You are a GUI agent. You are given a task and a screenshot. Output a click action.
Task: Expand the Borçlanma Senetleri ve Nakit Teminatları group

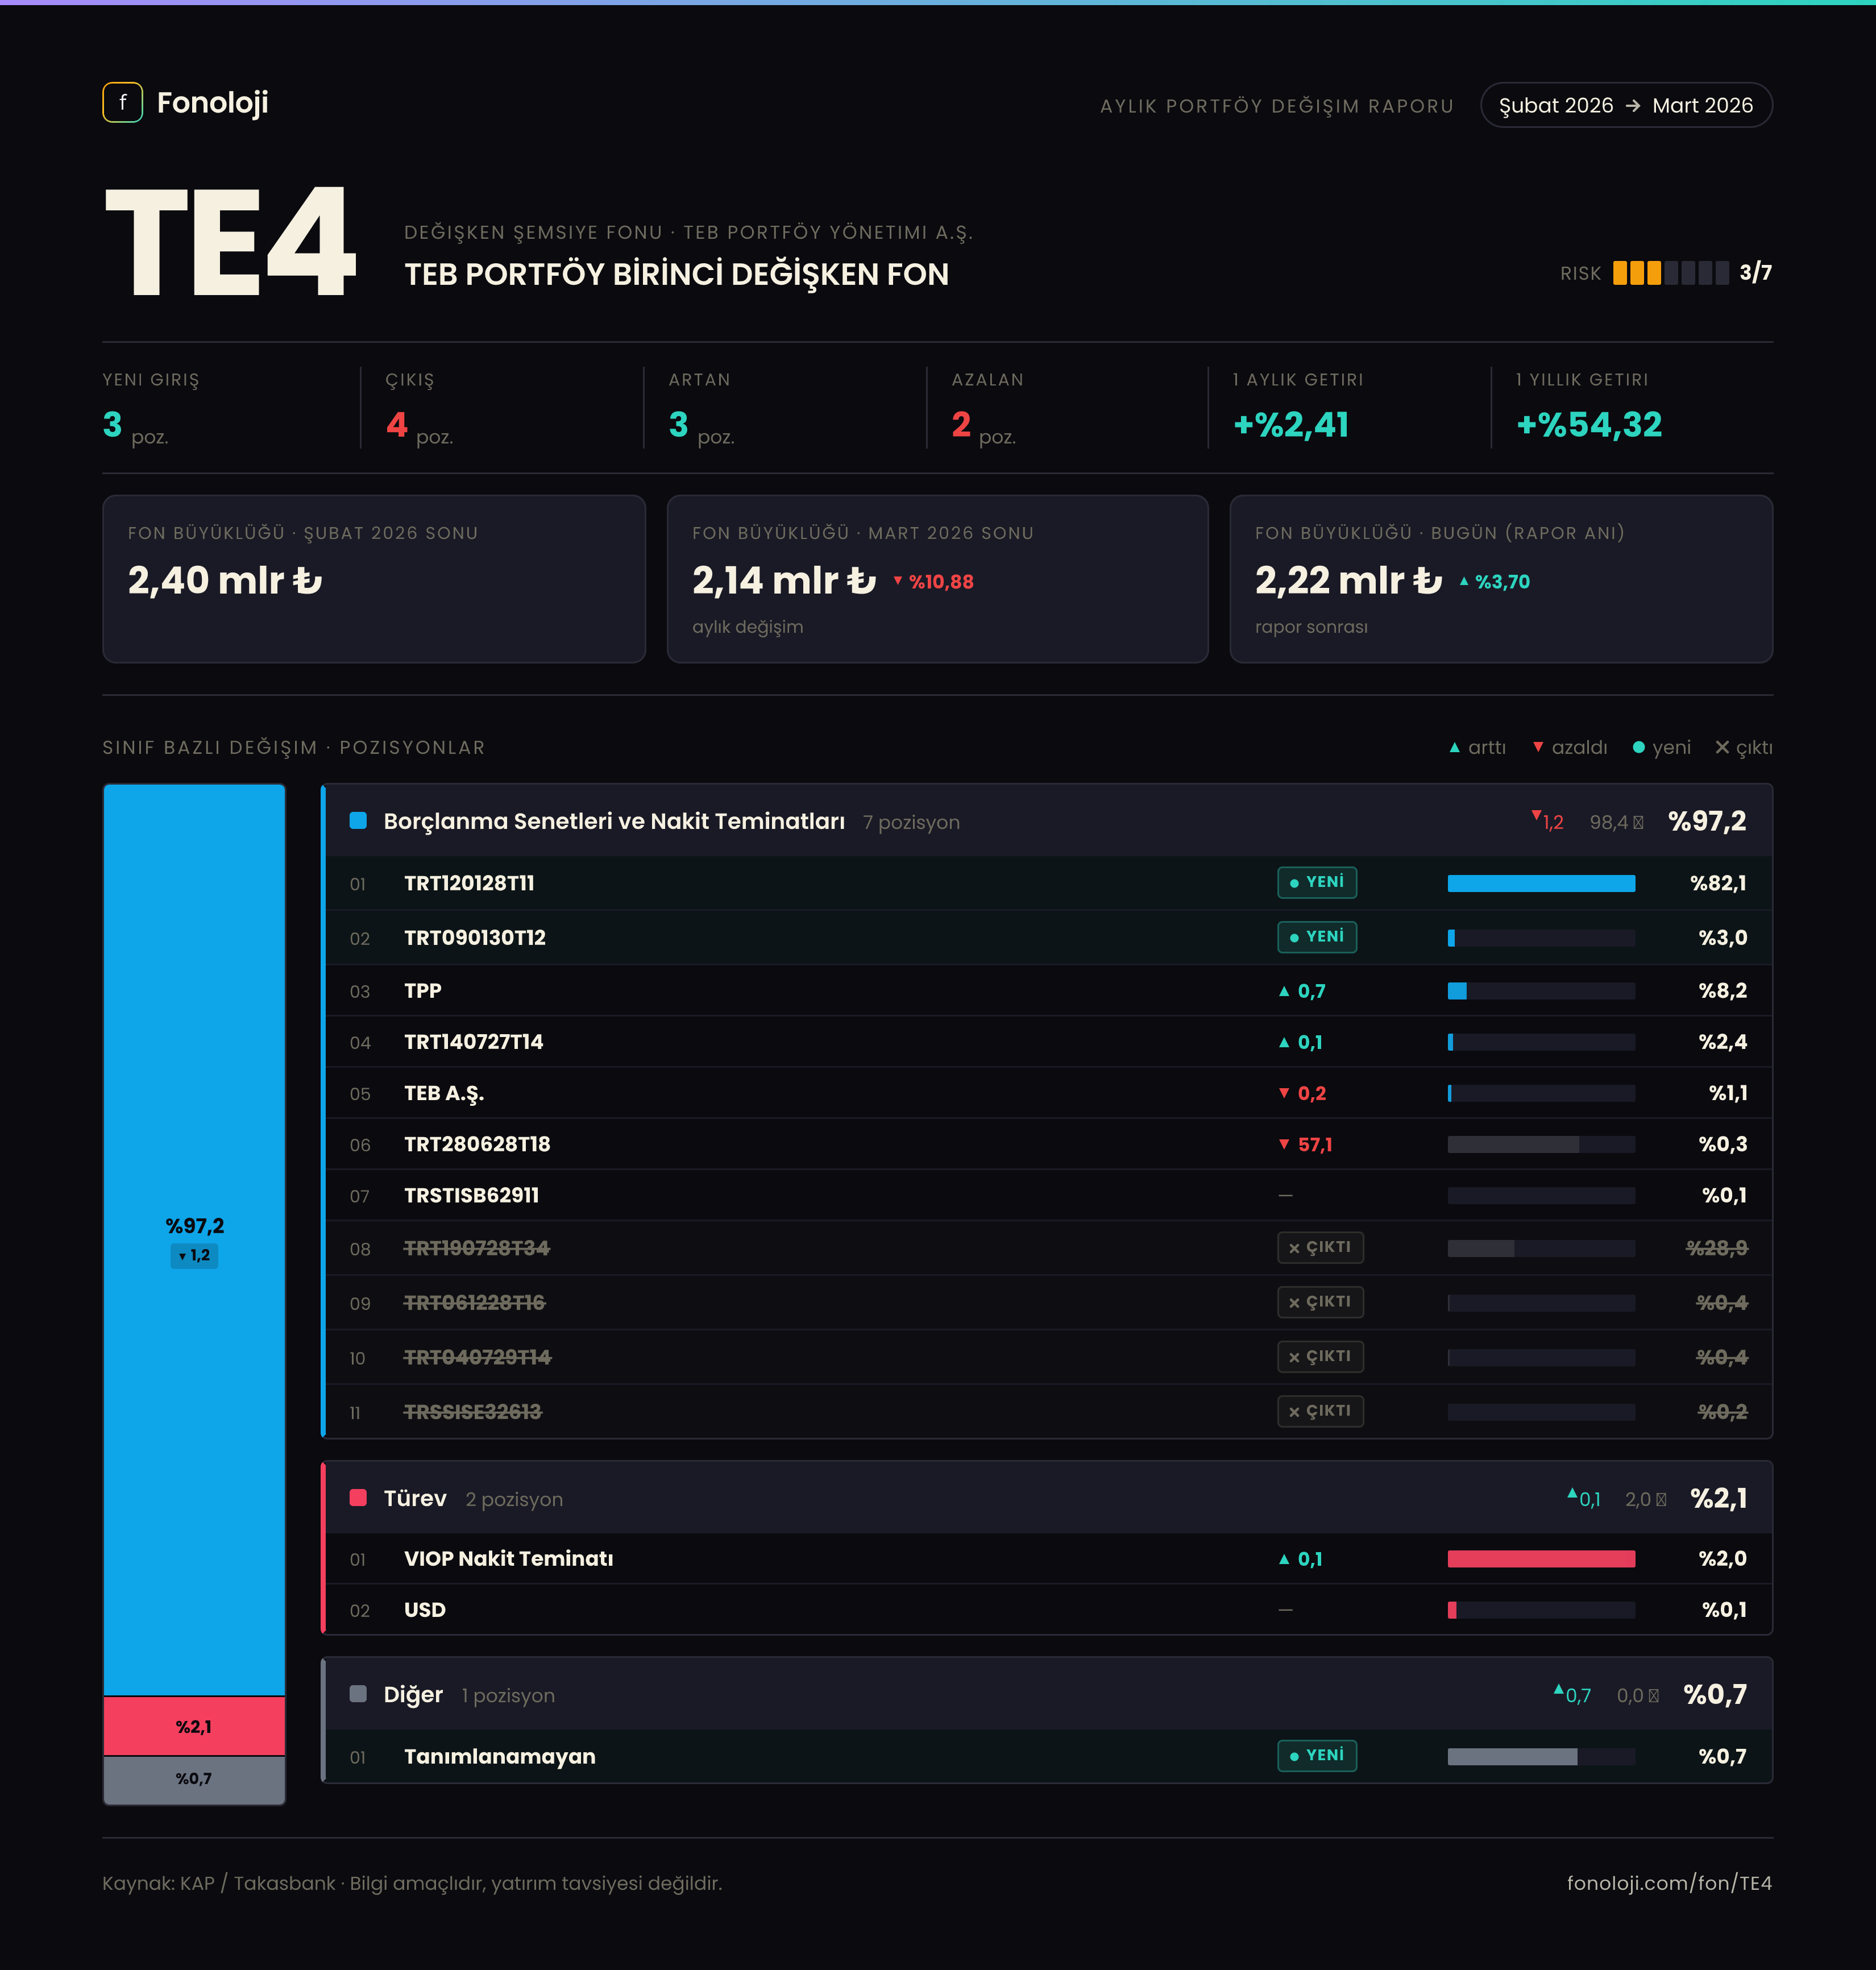click(1047, 821)
